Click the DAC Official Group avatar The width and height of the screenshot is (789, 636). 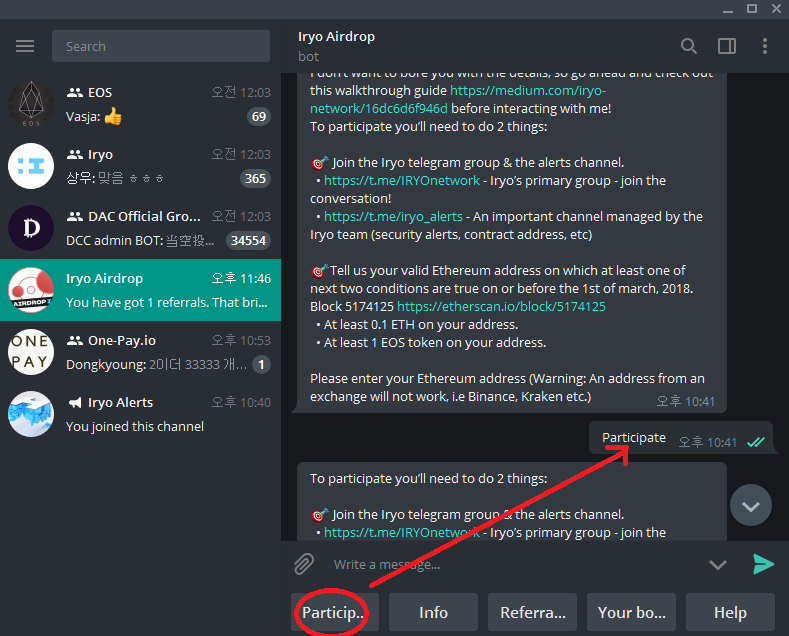click(x=31, y=228)
